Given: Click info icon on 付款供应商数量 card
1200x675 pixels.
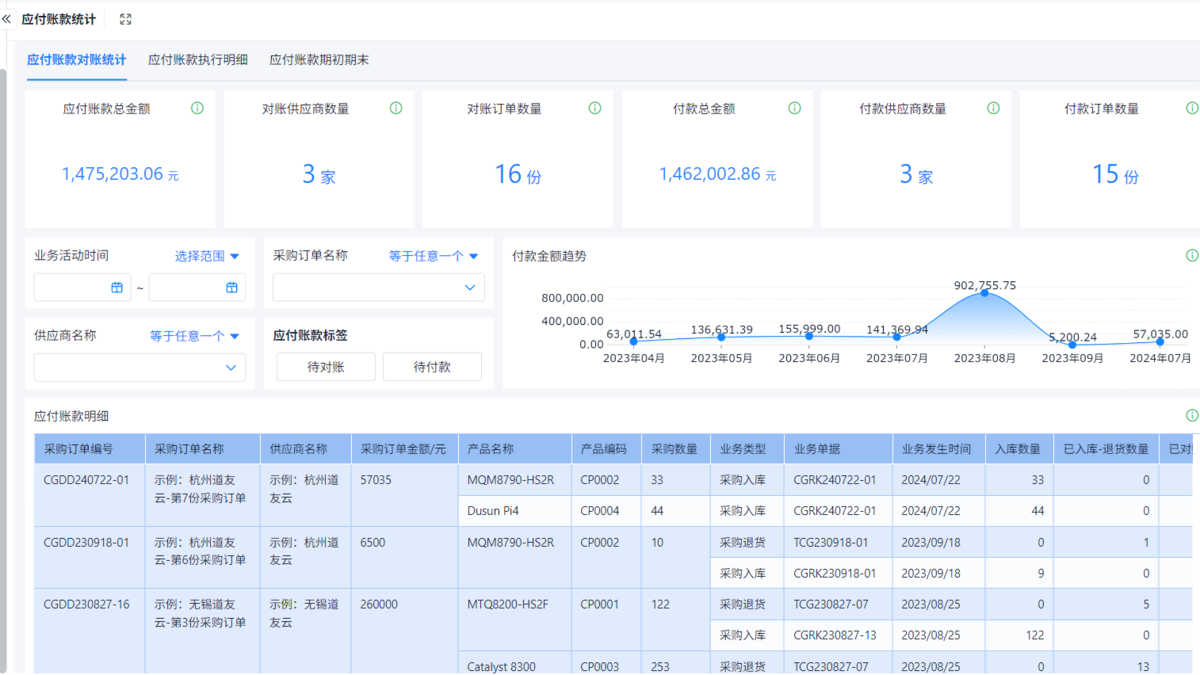Looking at the screenshot, I should tap(993, 108).
